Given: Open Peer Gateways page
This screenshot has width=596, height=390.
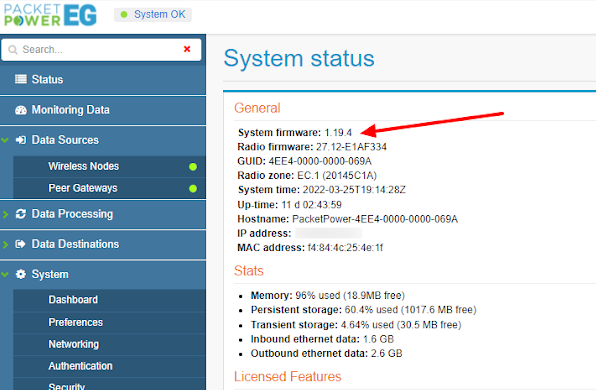Looking at the screenshot, I should tap(109, 188).
